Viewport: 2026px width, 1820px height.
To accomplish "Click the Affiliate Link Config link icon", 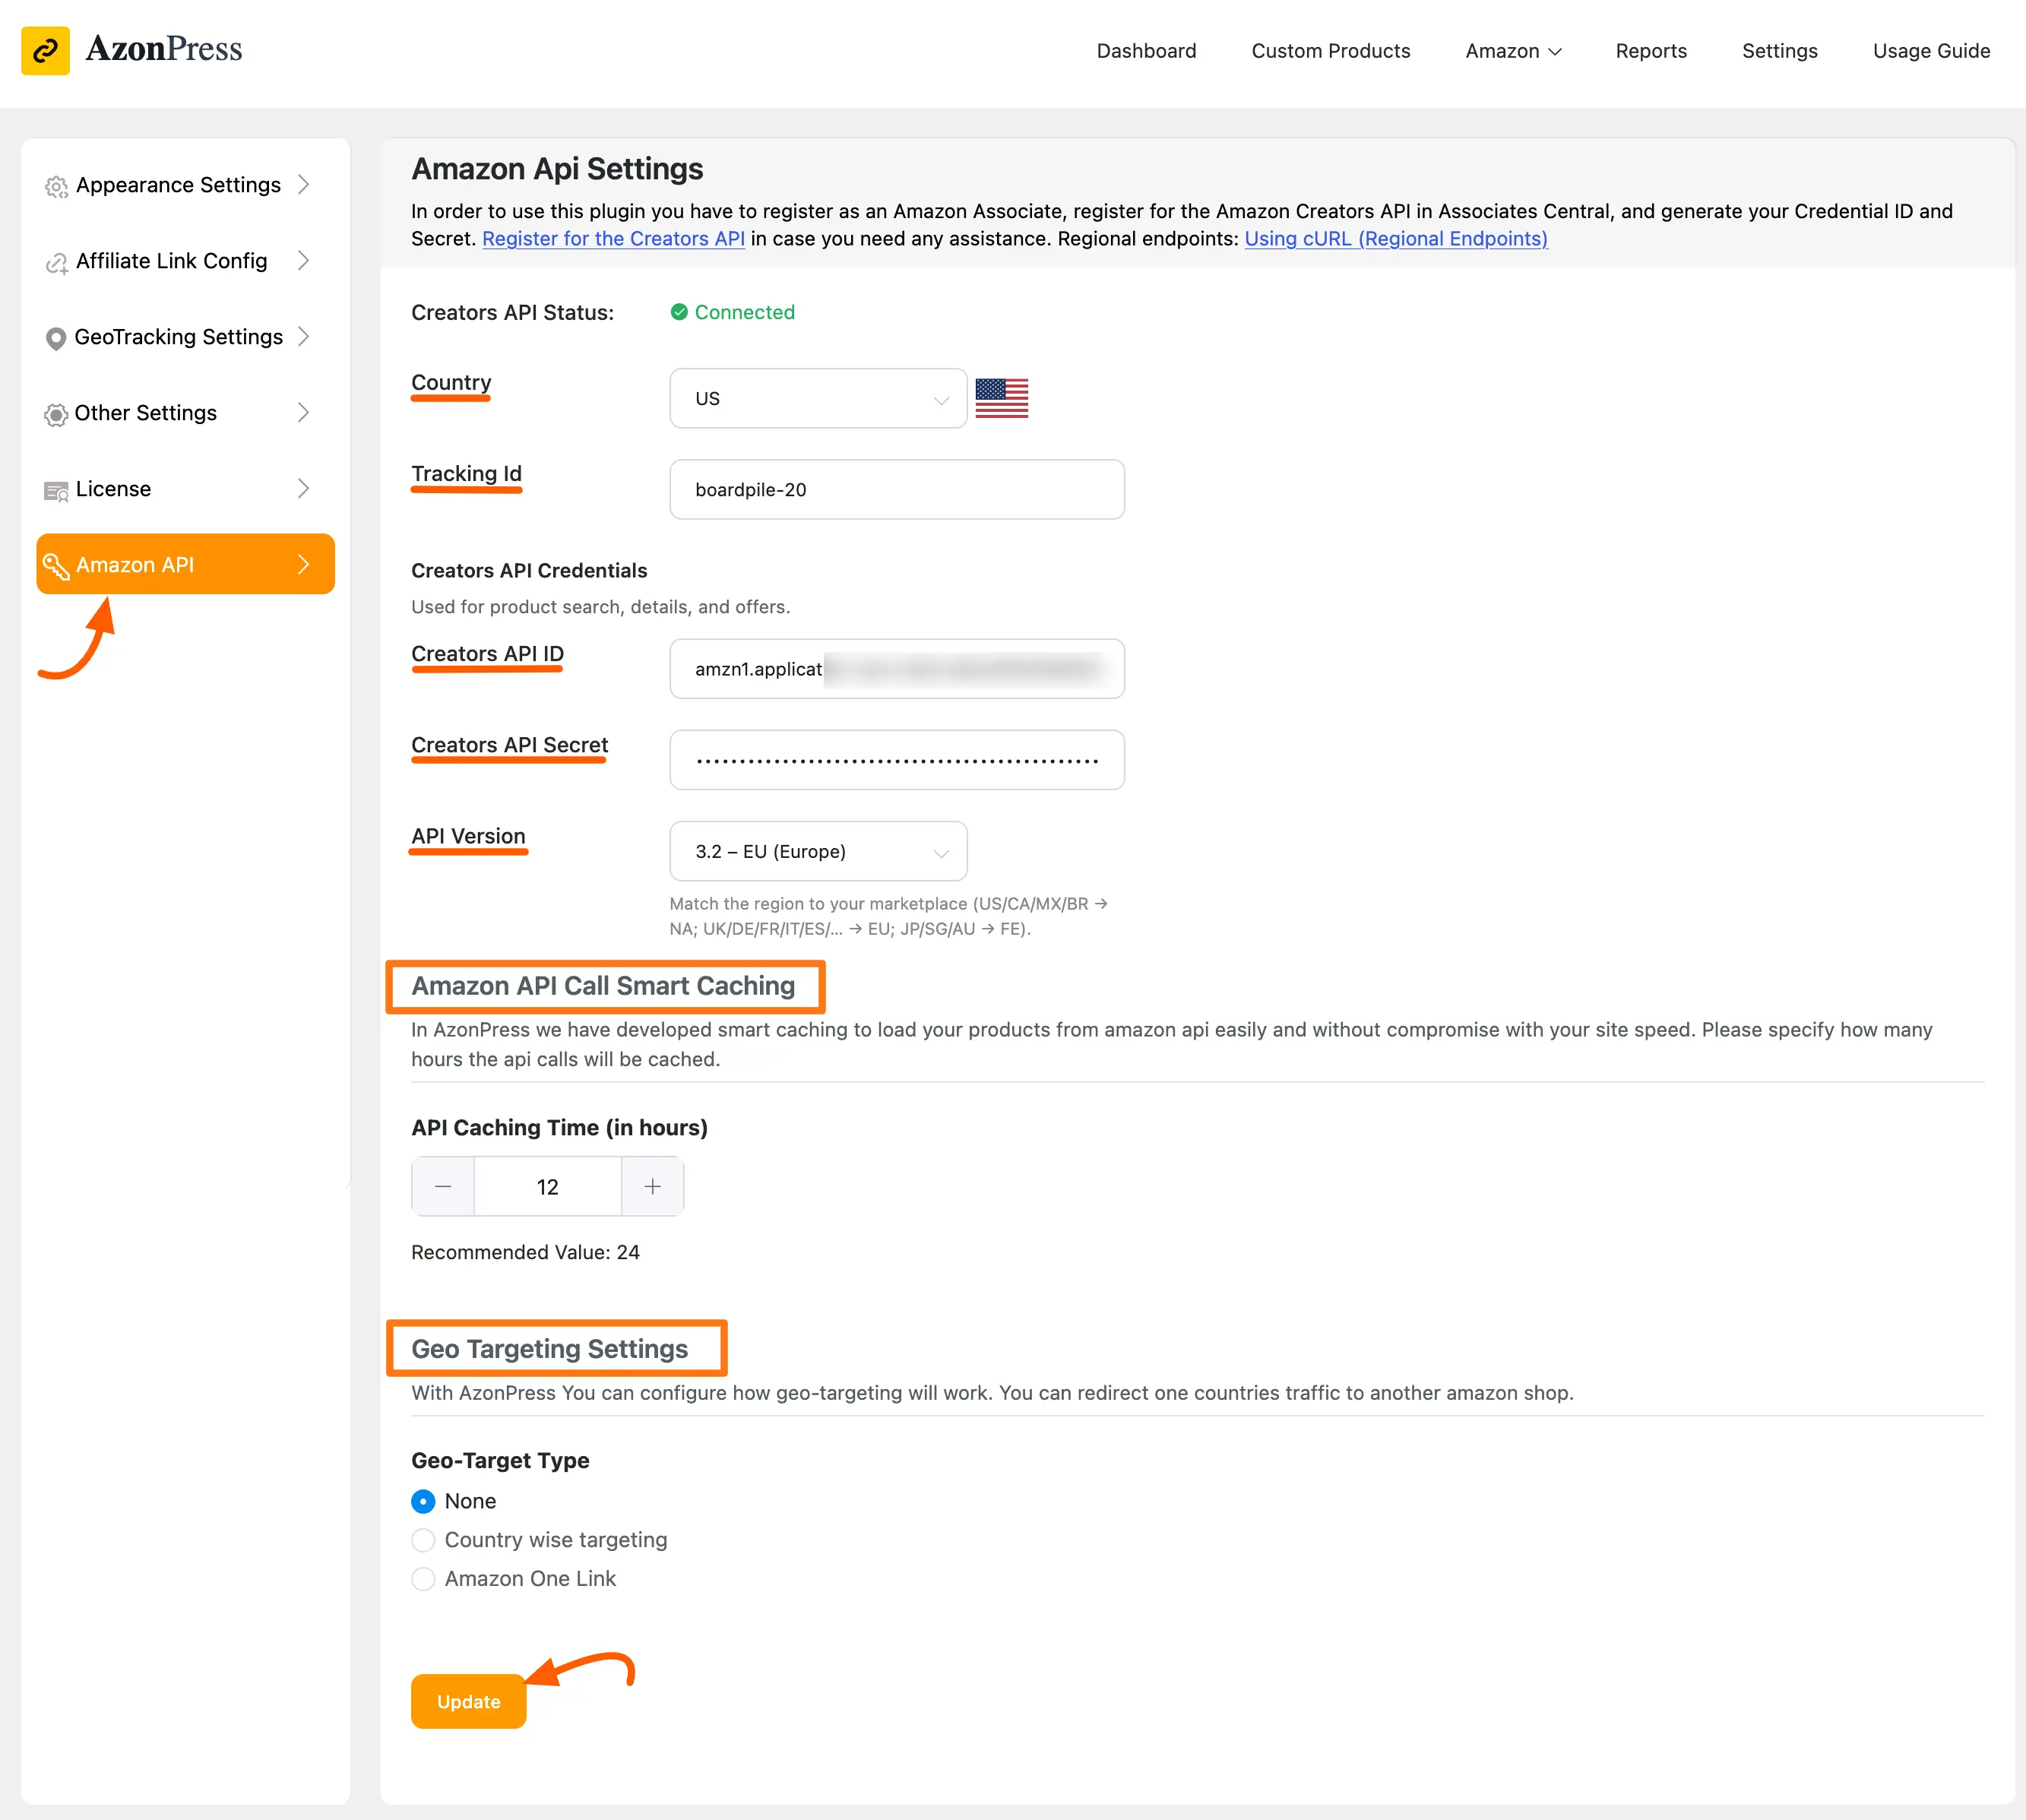I will tap(56, 263).
